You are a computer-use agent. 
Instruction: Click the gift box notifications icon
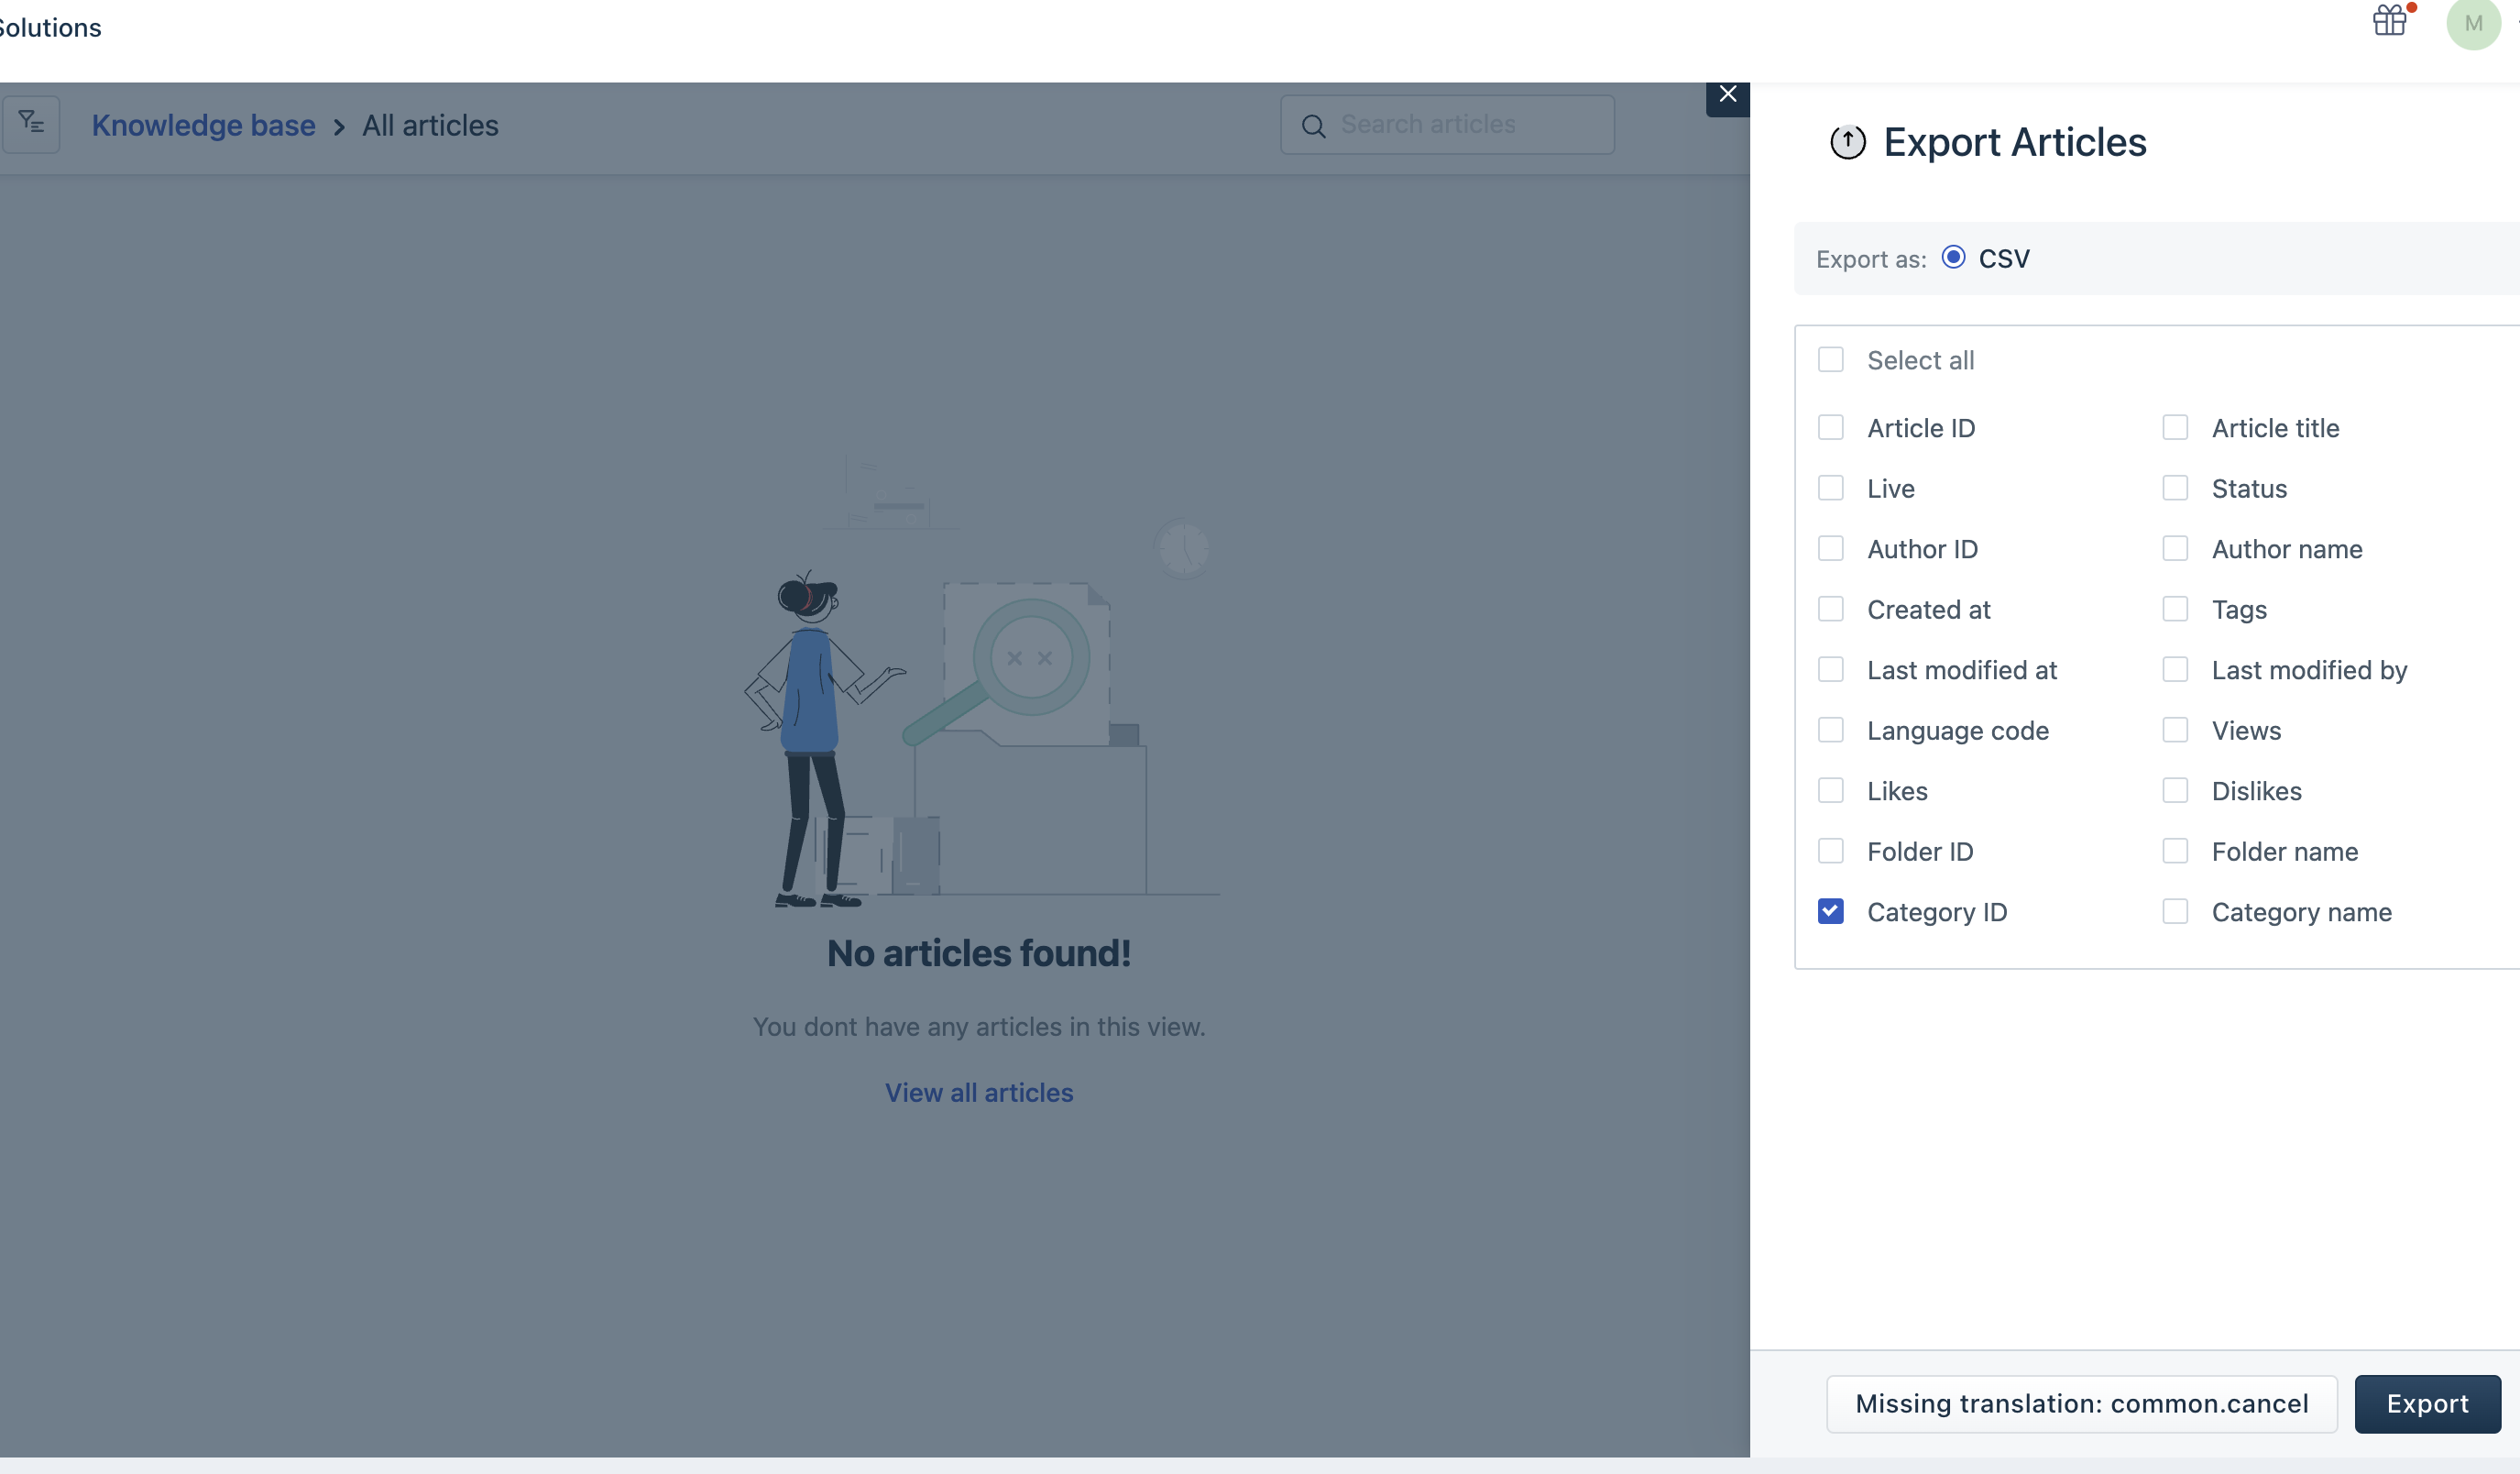(2390, 21)
